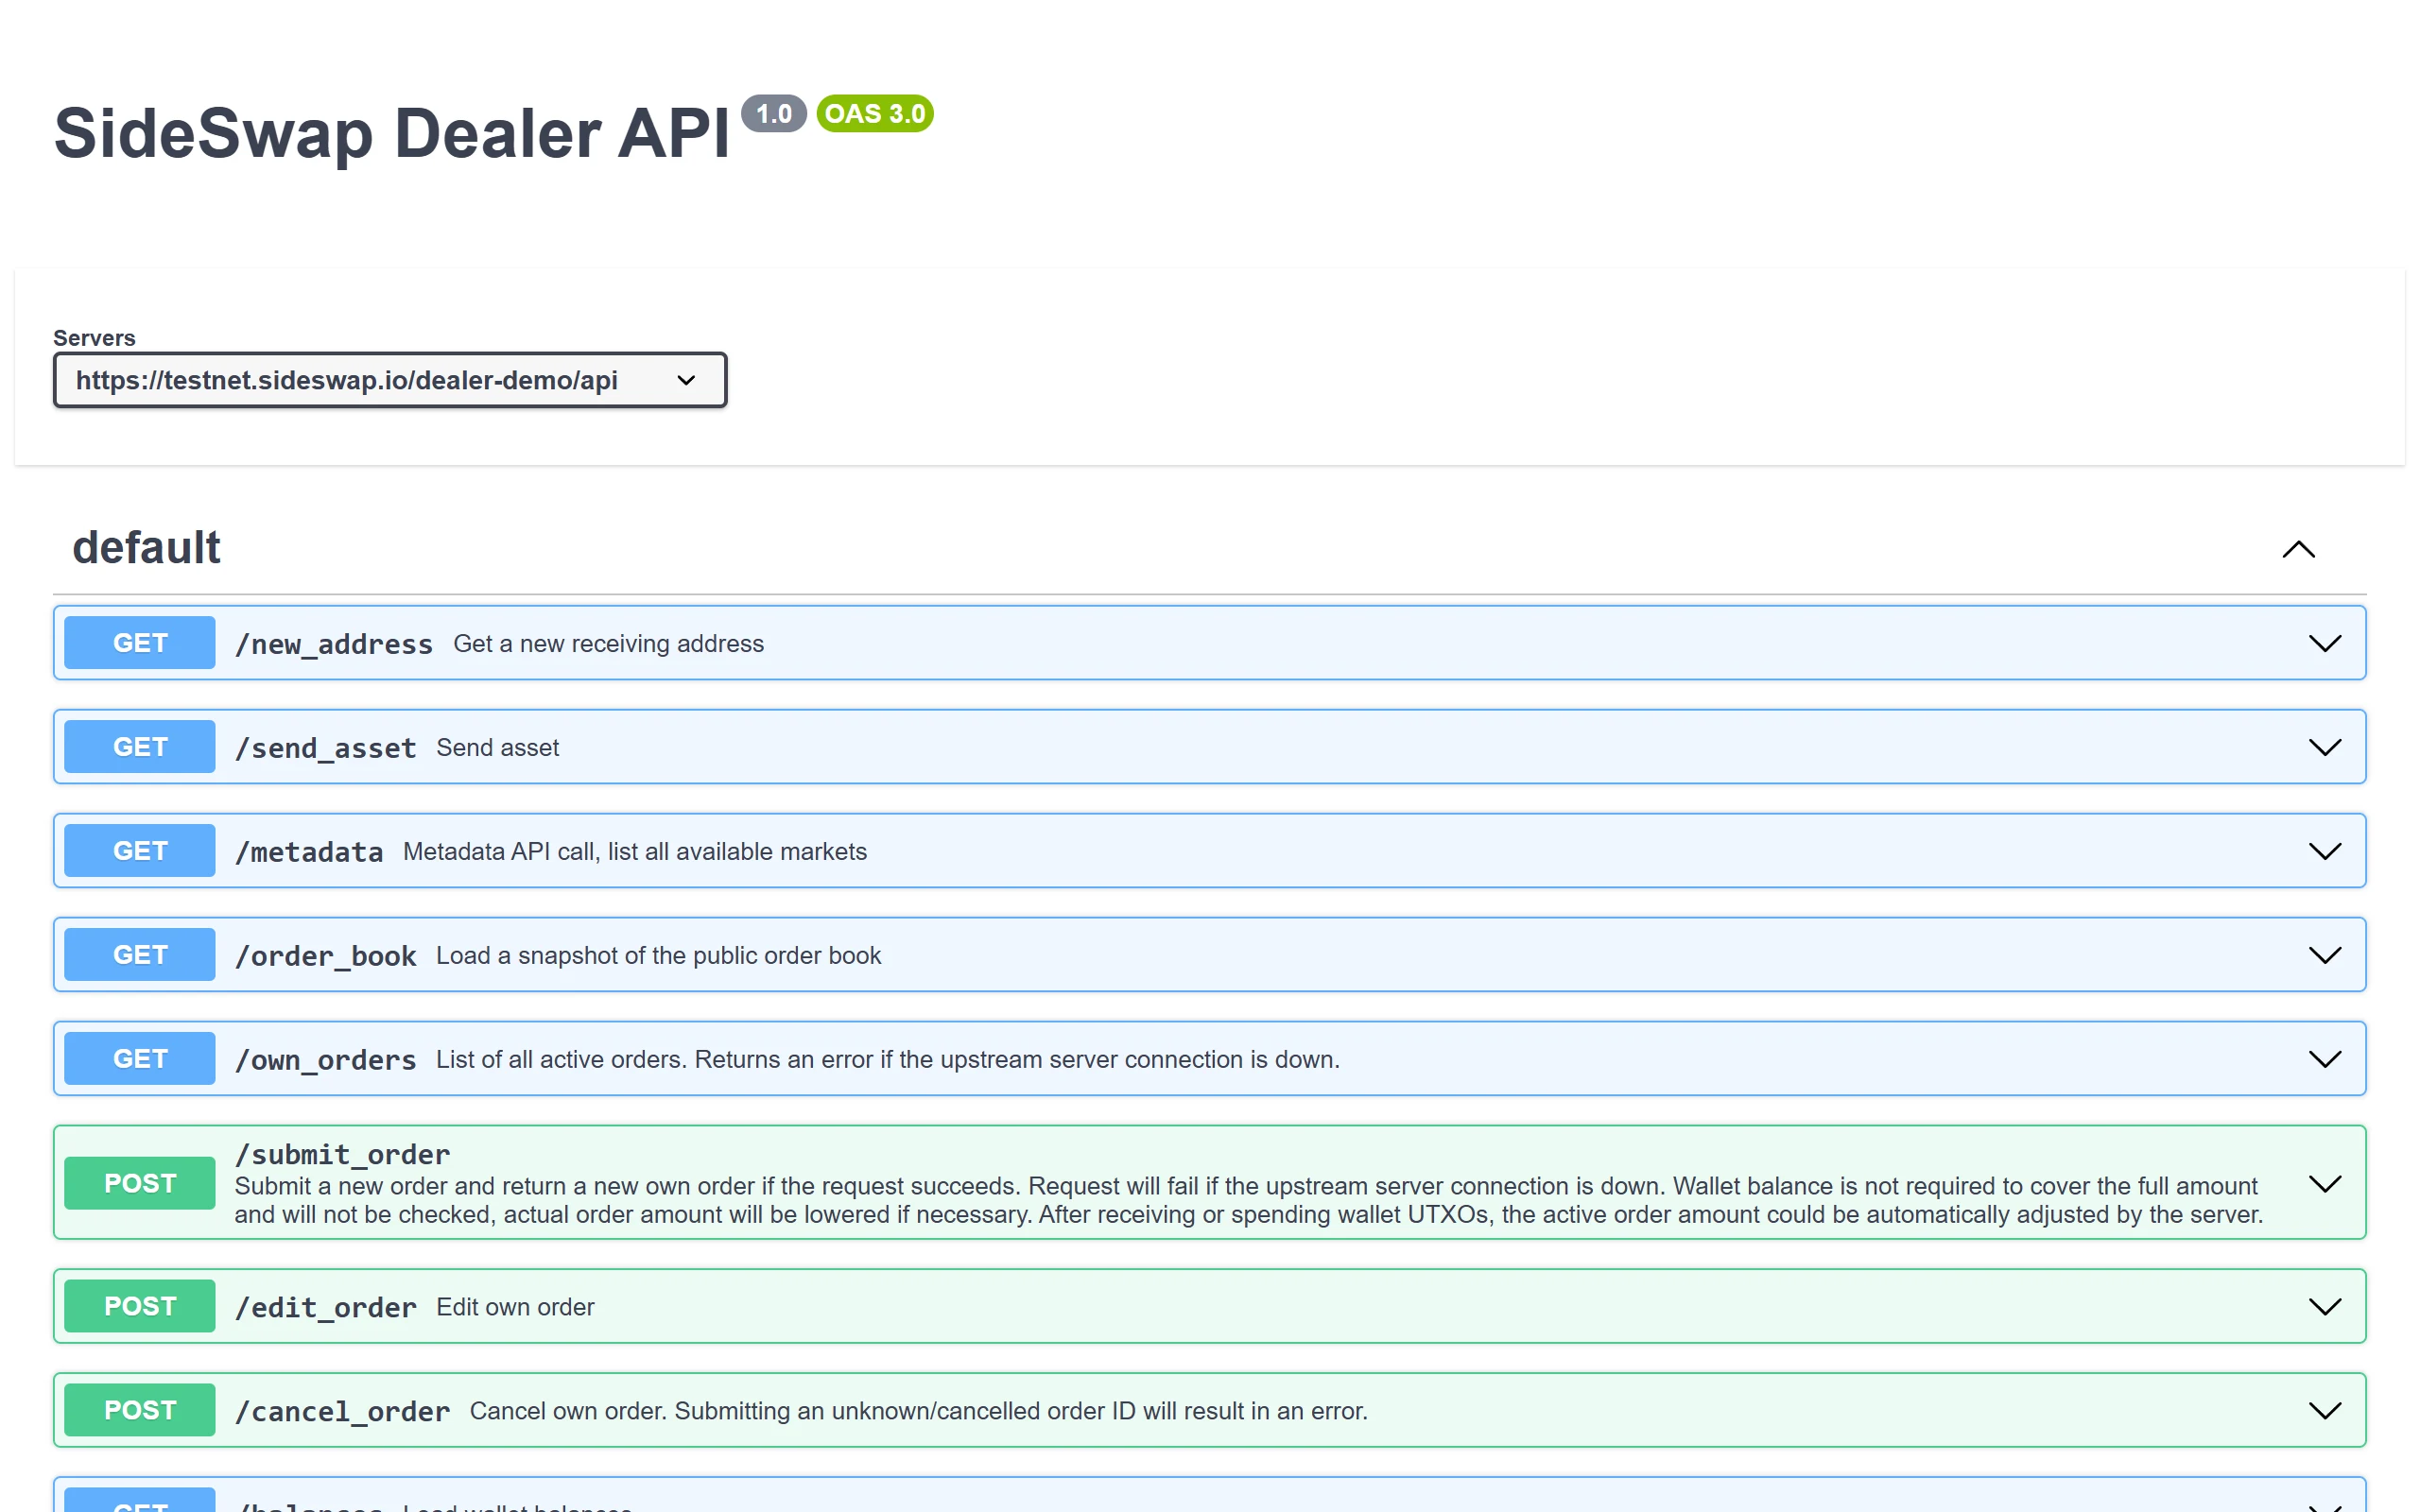This screenshot has height=1512, width=2420.
Task: Open the Servers URL dropdown
Action: [390, 380]
